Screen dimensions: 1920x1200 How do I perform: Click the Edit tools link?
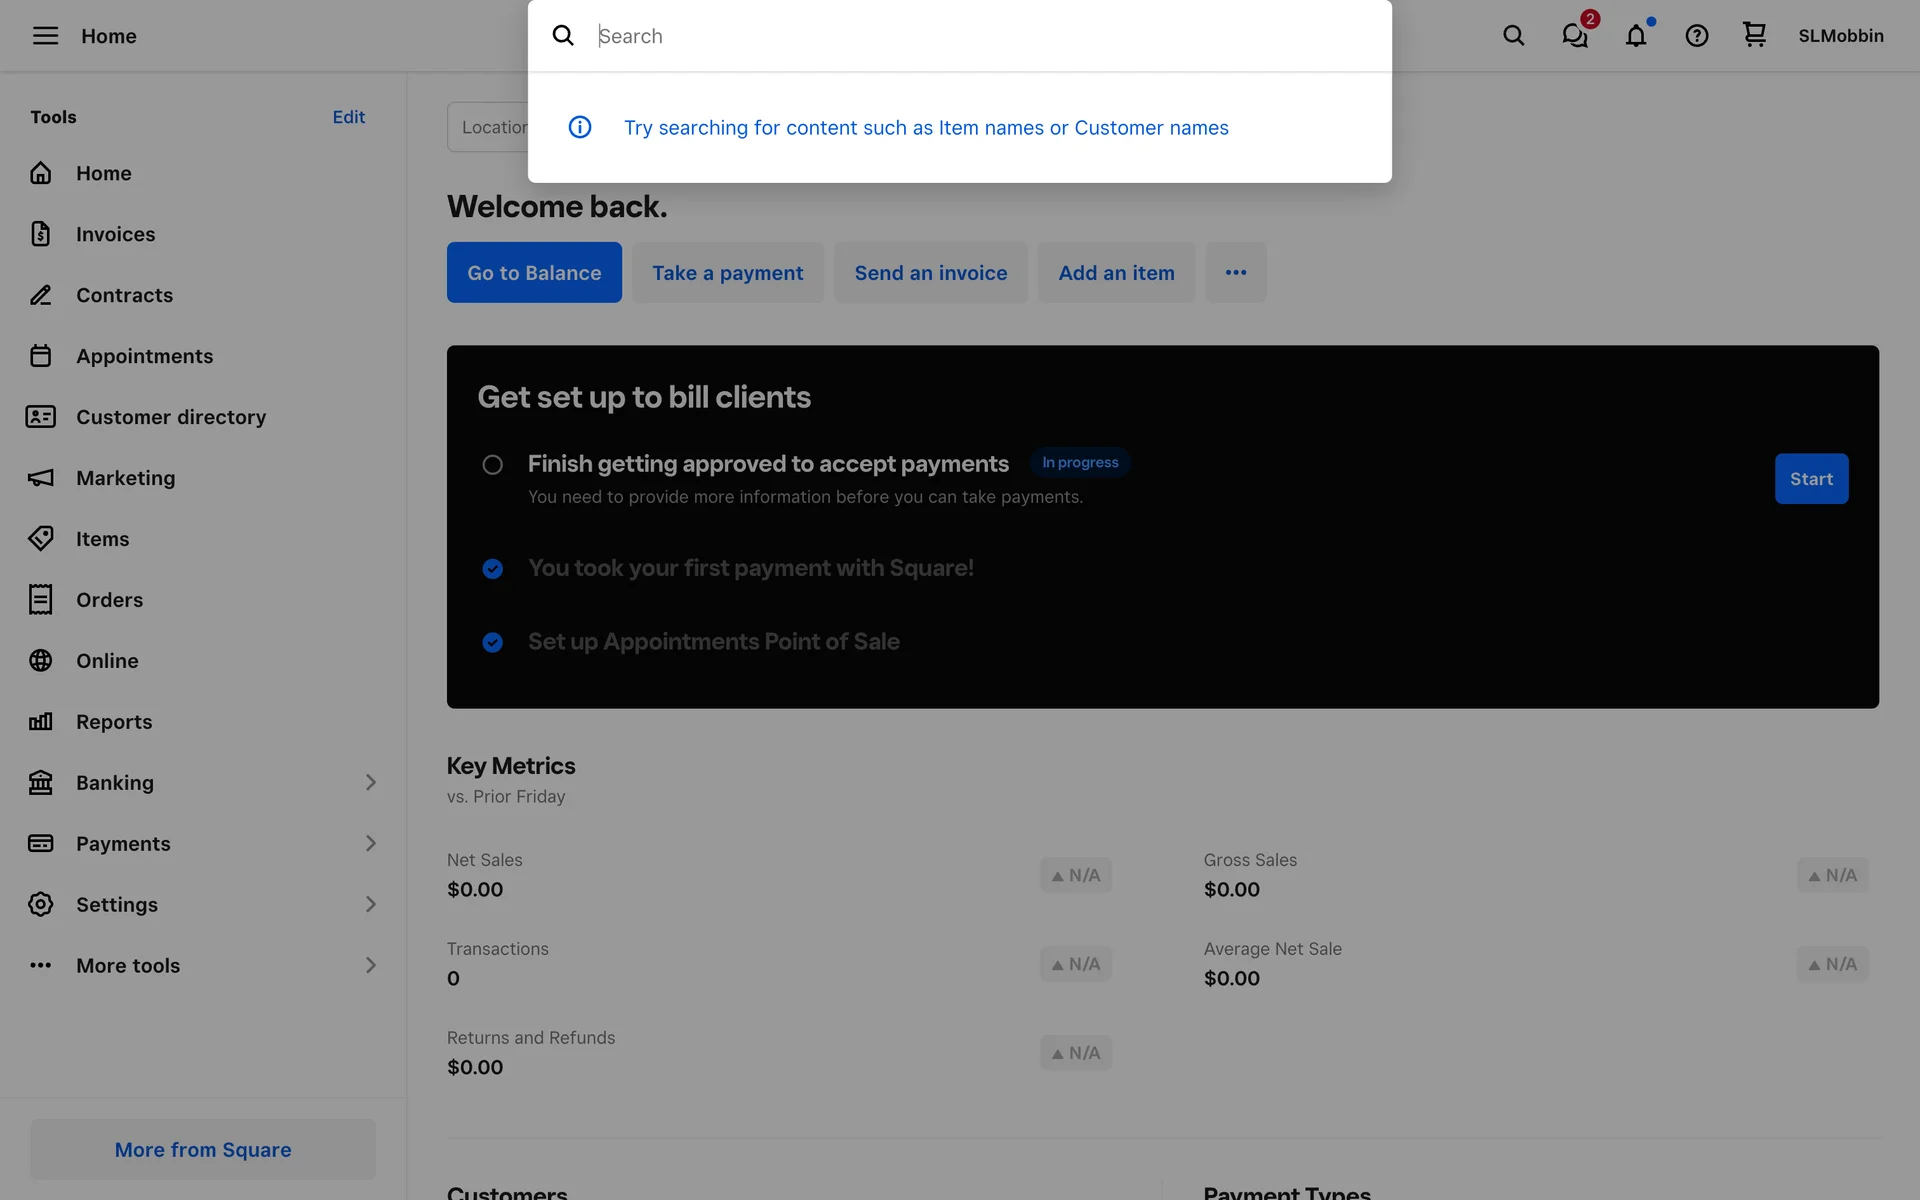click(x=348, y=117)
